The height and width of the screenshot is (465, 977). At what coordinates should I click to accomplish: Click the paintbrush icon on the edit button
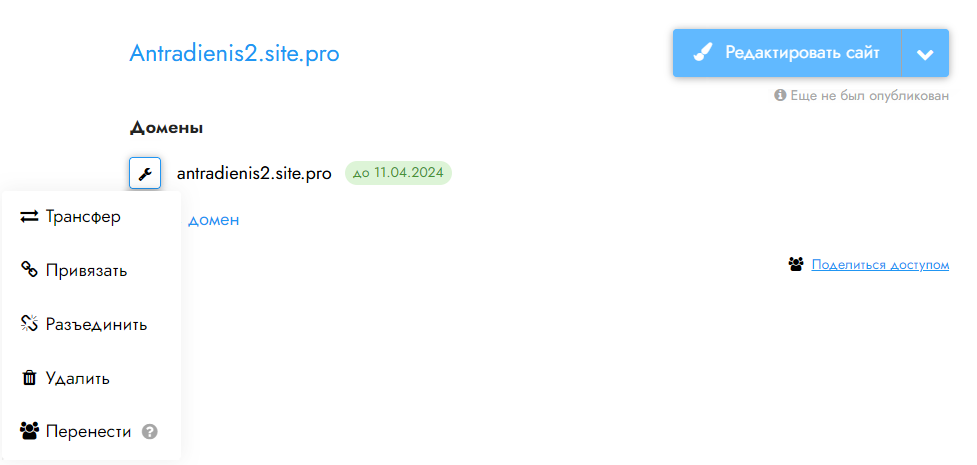click(x=703, y=53)
